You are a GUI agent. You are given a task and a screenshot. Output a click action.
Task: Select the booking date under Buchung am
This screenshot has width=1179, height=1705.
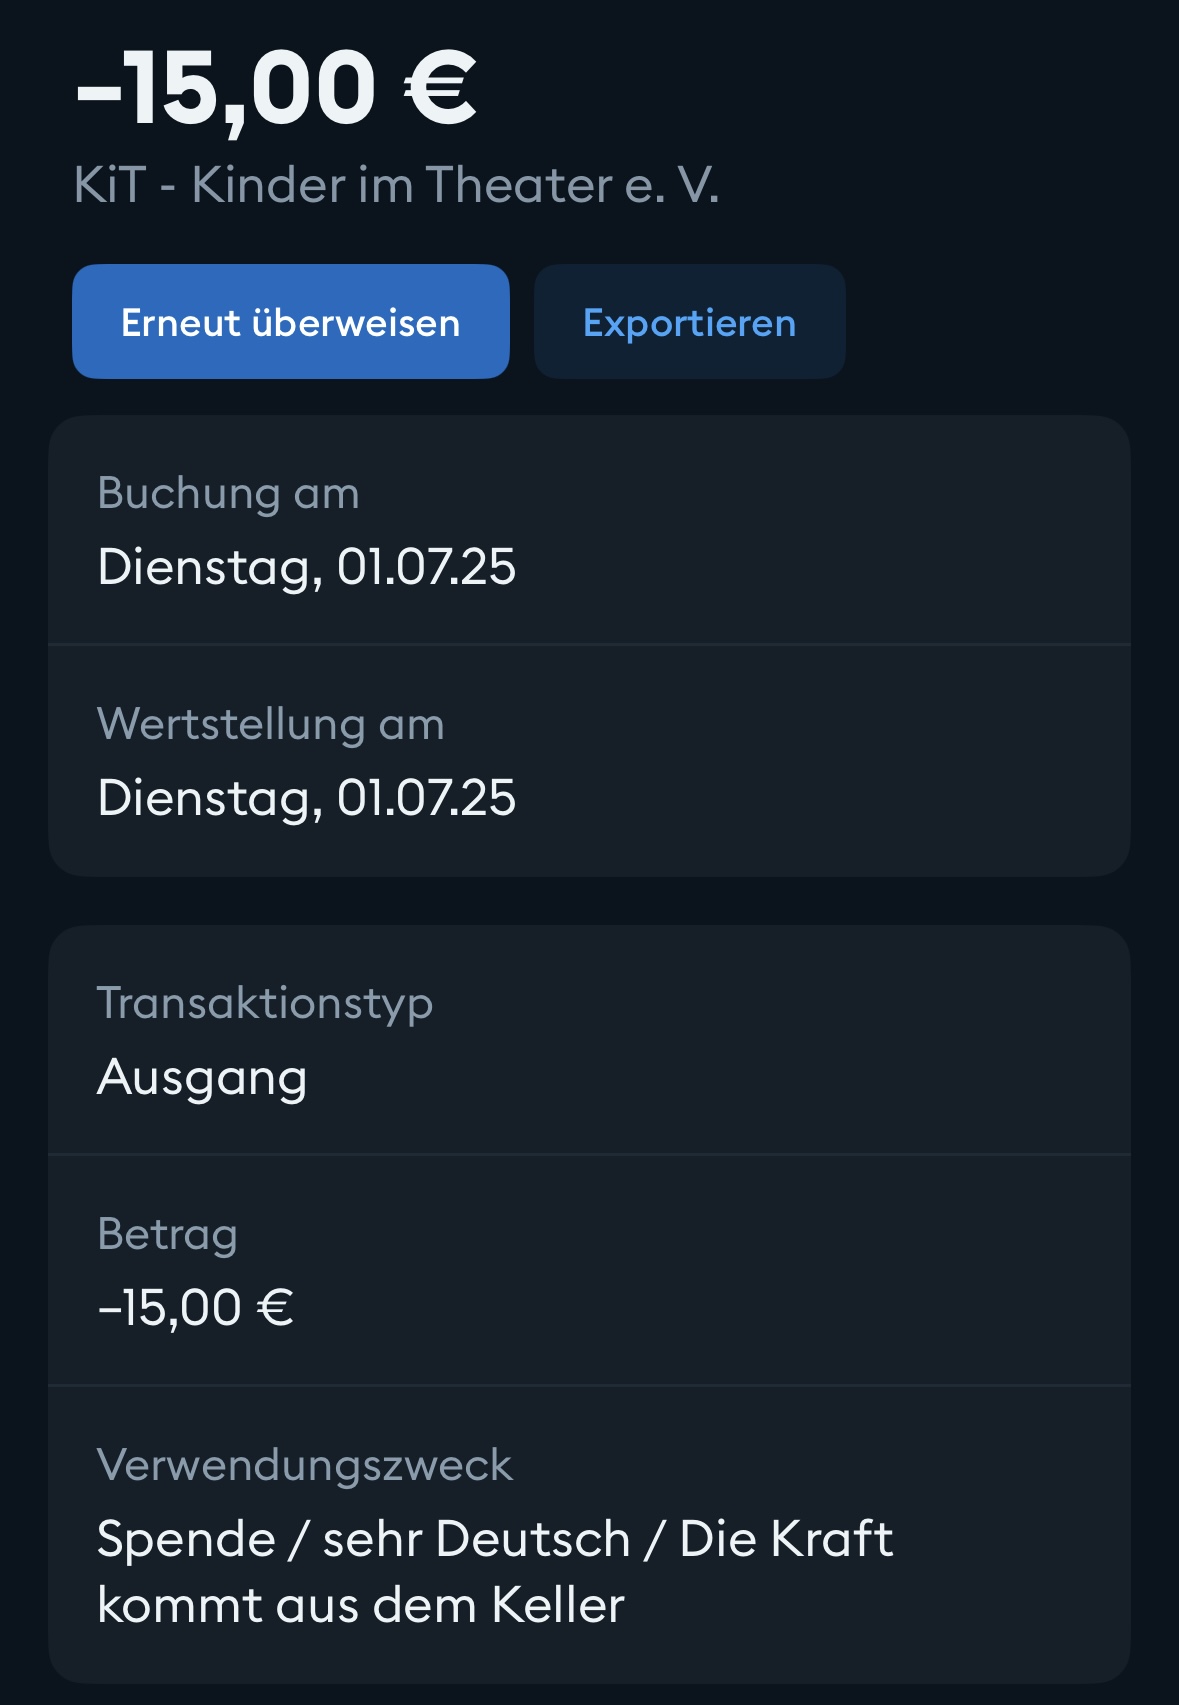[306, 567]
